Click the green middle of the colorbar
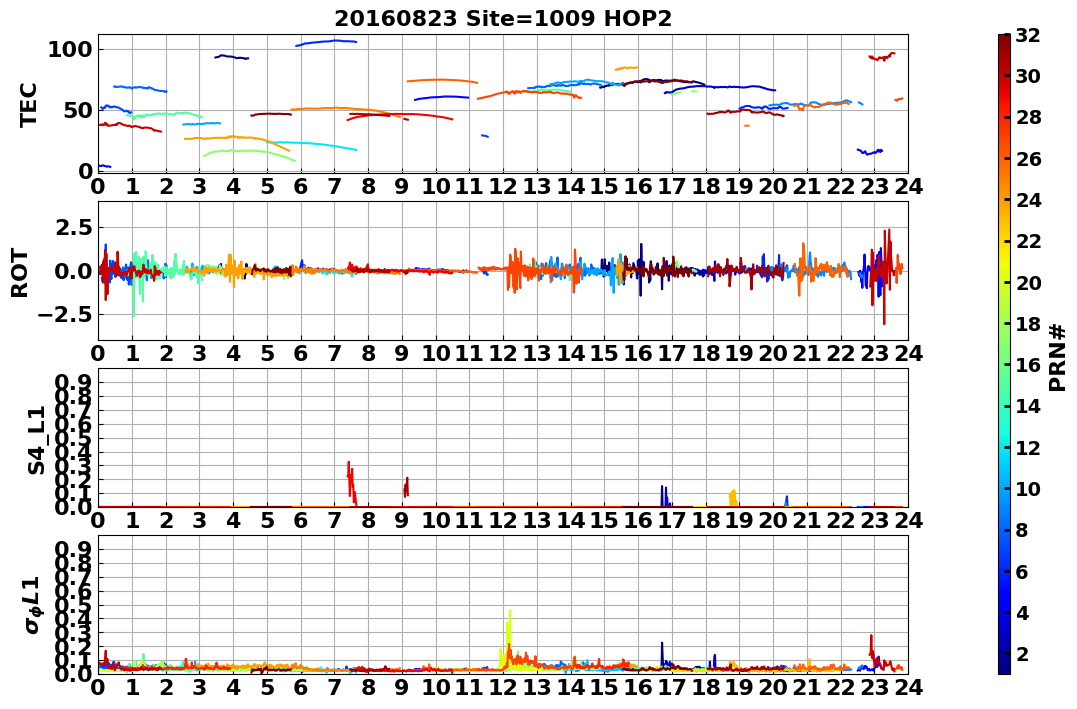 pos(1004,354)
